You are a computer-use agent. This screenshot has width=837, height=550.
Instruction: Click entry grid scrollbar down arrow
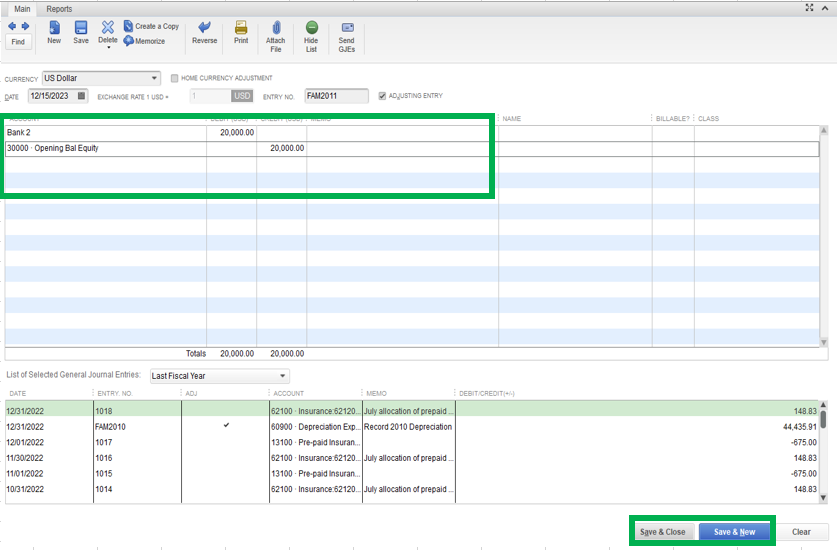(x=824, y=342)
